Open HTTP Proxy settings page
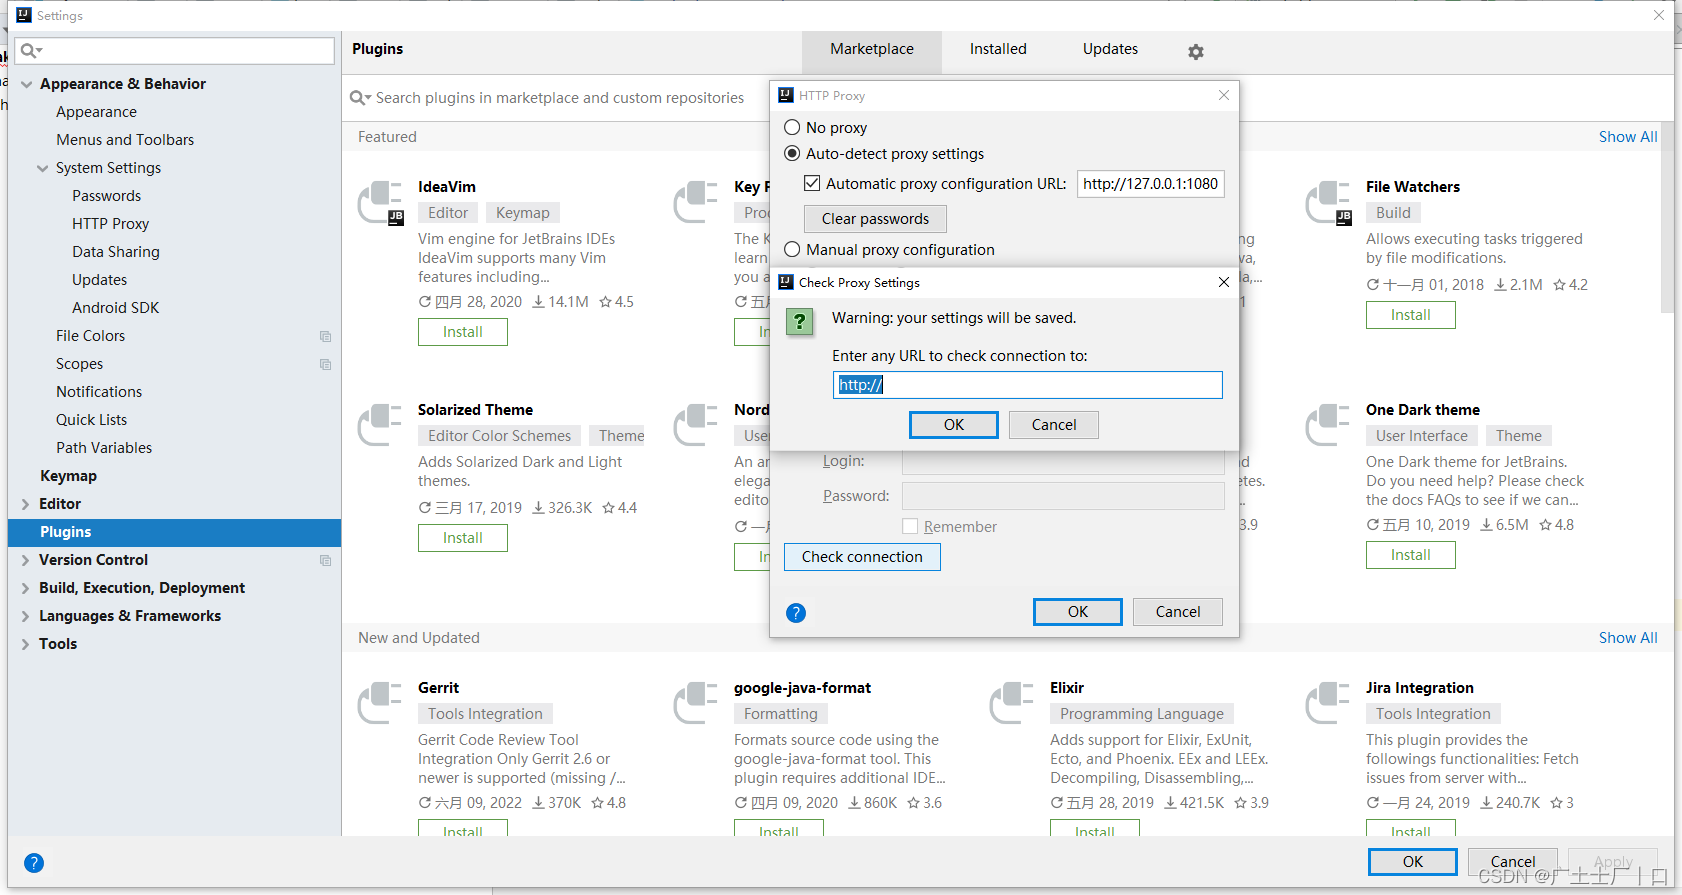1682x895 pixels. click(110, 224)
